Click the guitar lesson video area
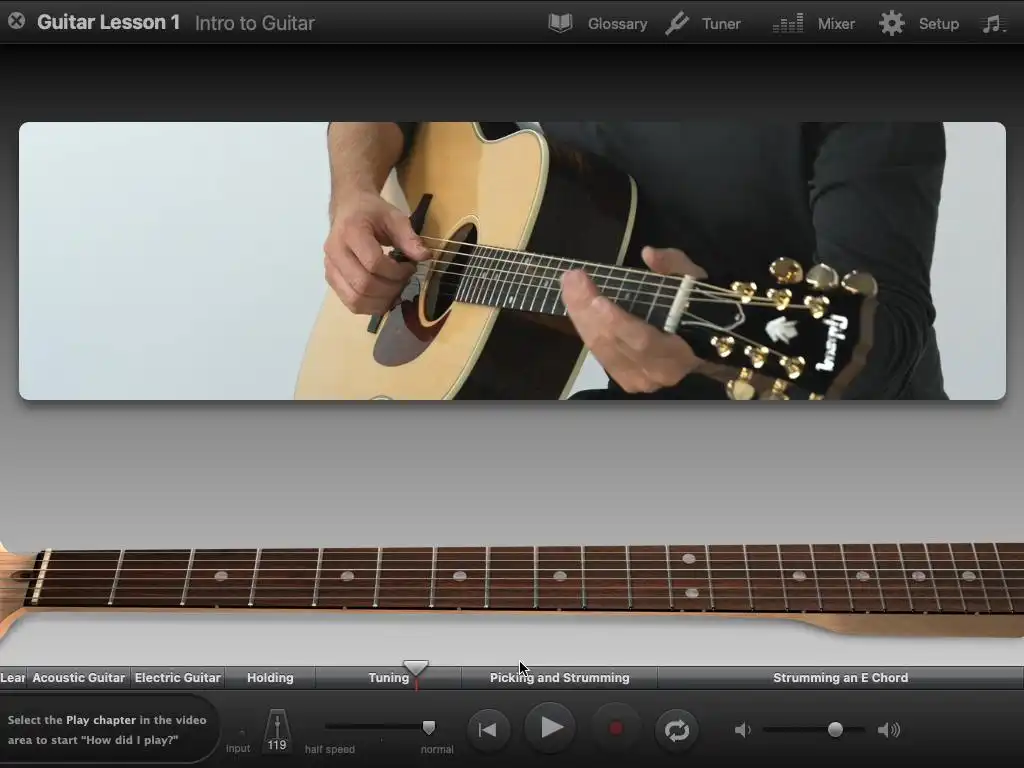1024x768 pixels. (512, 261)
